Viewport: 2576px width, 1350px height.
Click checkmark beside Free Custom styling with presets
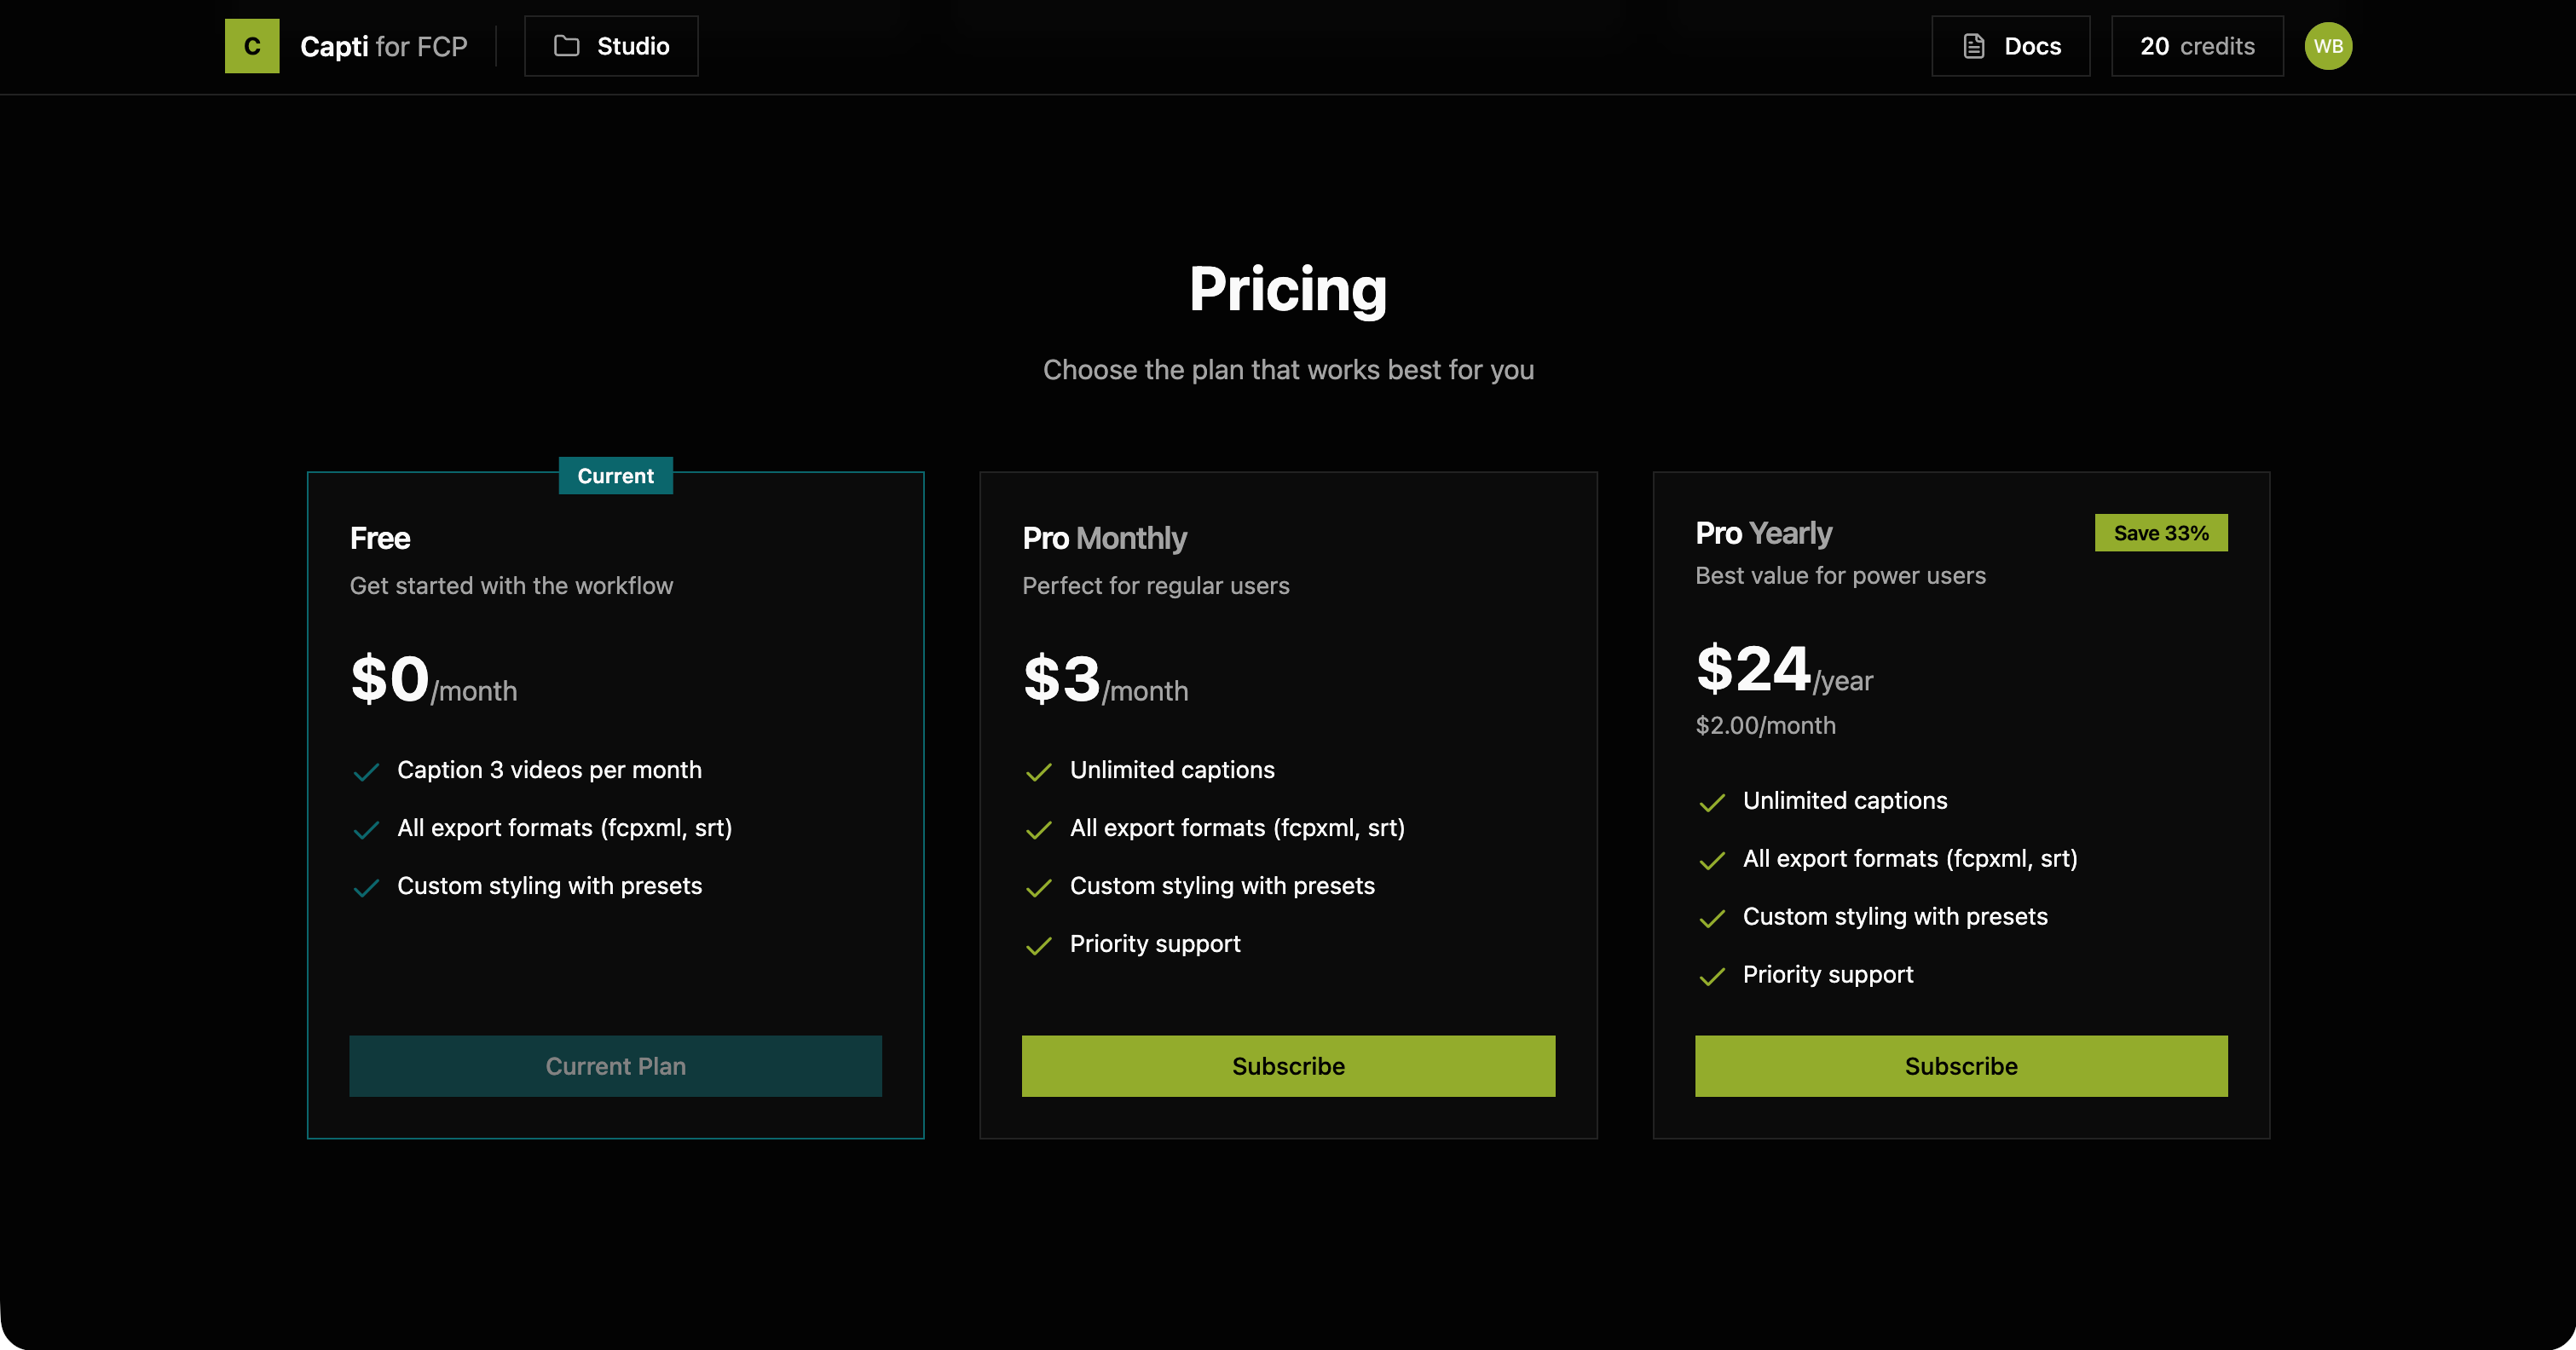[x=366, y=888]
